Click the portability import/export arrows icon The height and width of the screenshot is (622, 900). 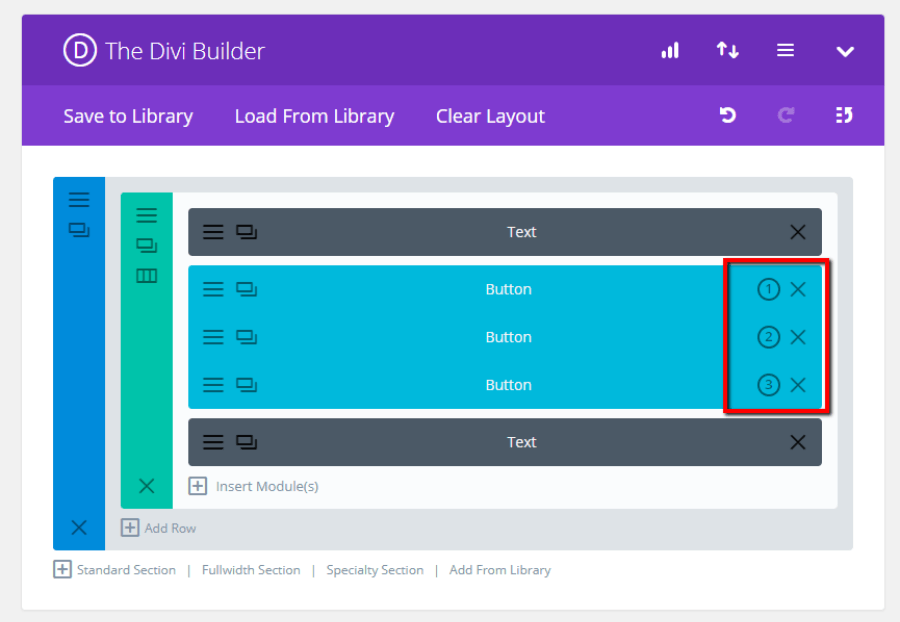[x=727, y=50]
